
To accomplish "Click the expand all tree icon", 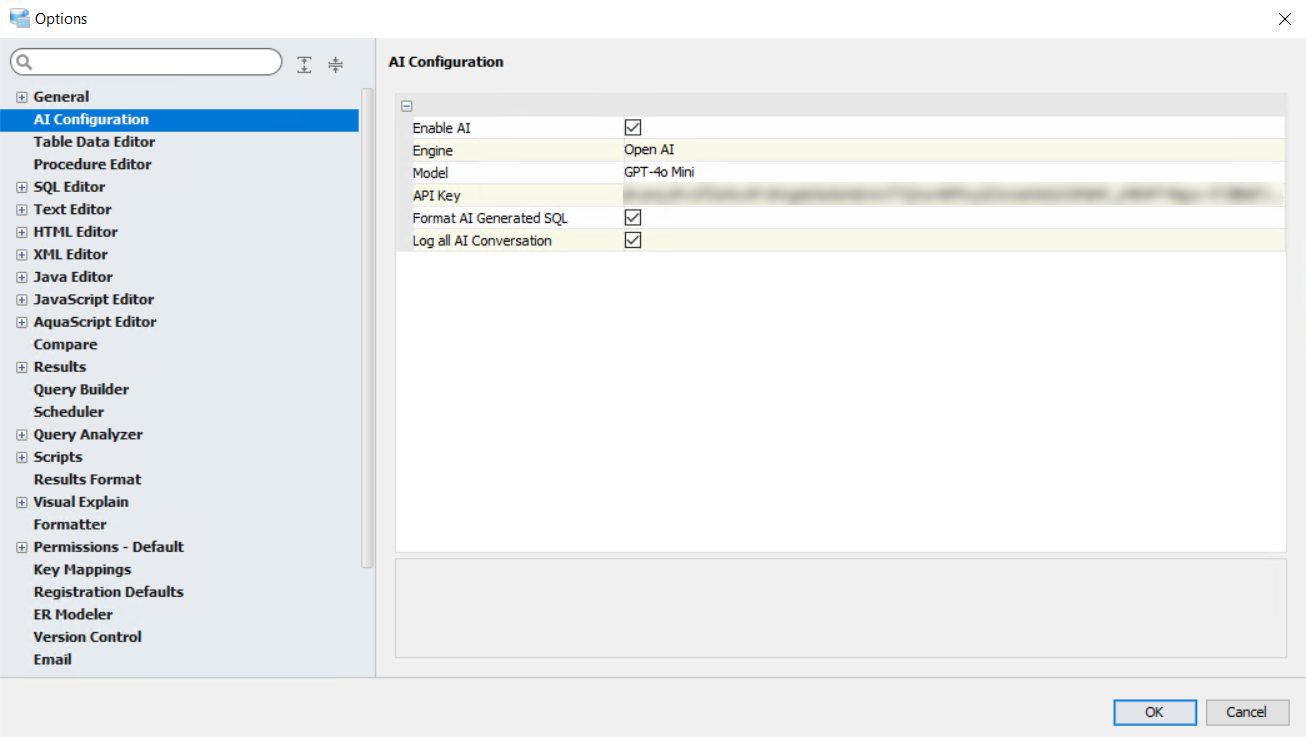I will coord(305,64).
